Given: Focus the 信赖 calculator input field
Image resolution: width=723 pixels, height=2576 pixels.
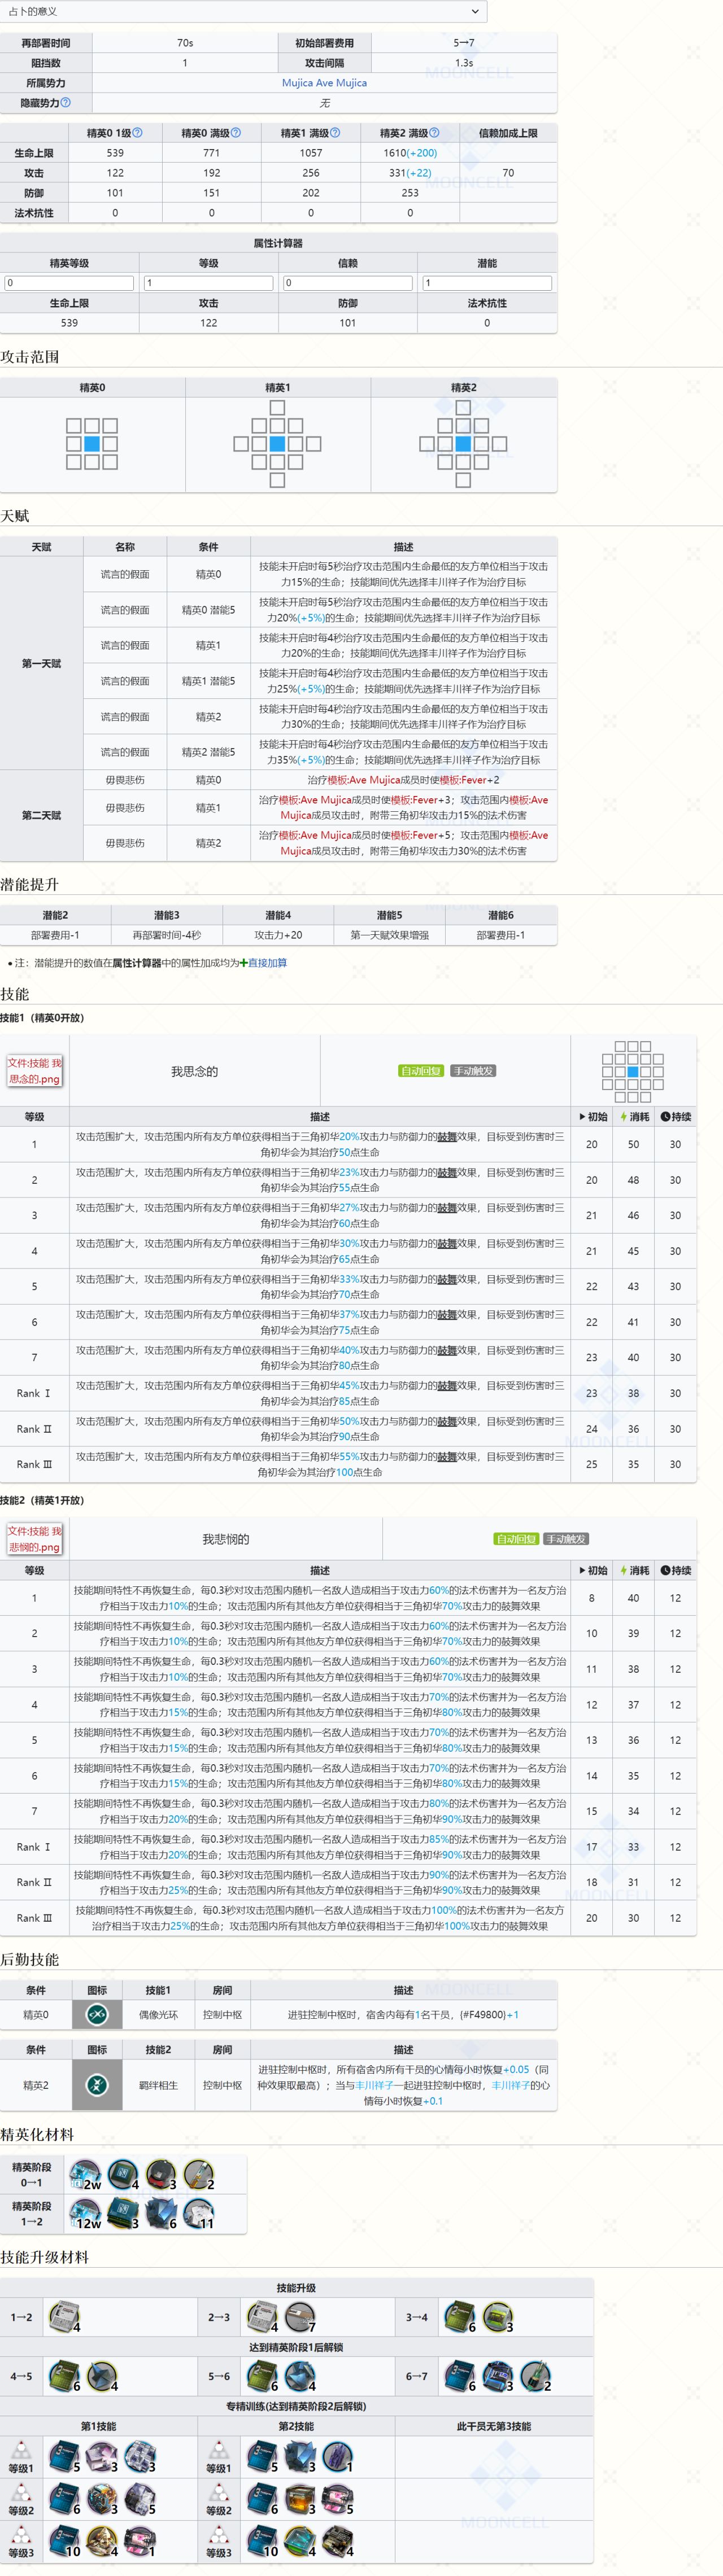Looking at the screenshot, I should pyautogui.click(x=347, y=283).
